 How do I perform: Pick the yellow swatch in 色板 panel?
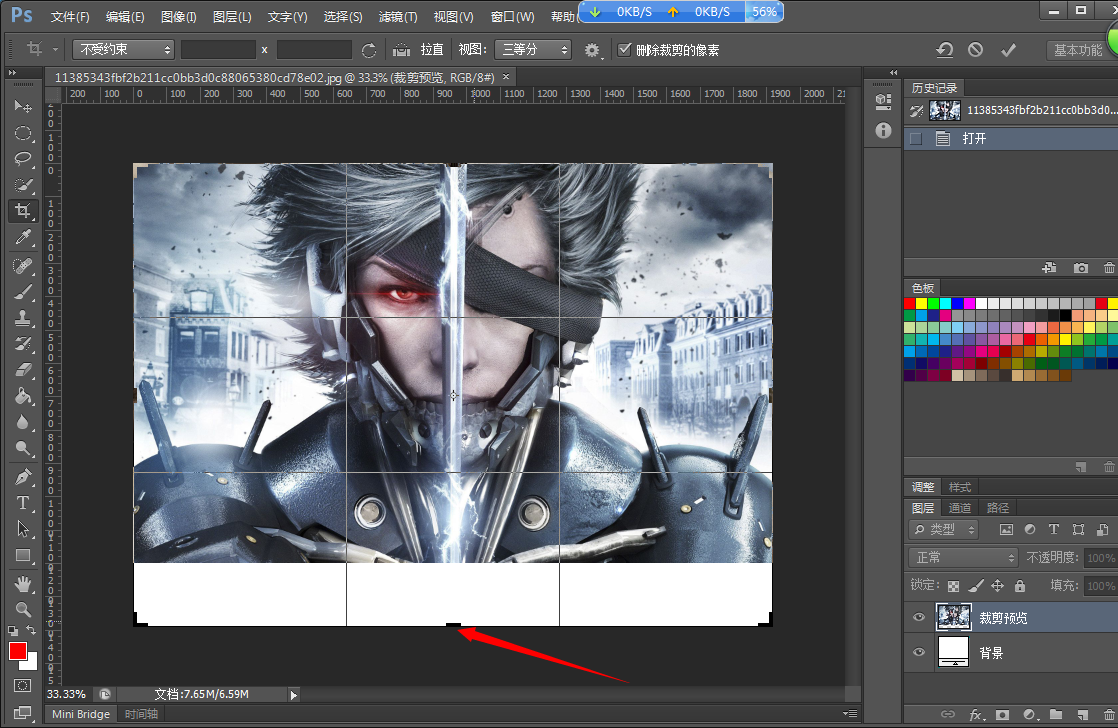click(x=921, y=304)
